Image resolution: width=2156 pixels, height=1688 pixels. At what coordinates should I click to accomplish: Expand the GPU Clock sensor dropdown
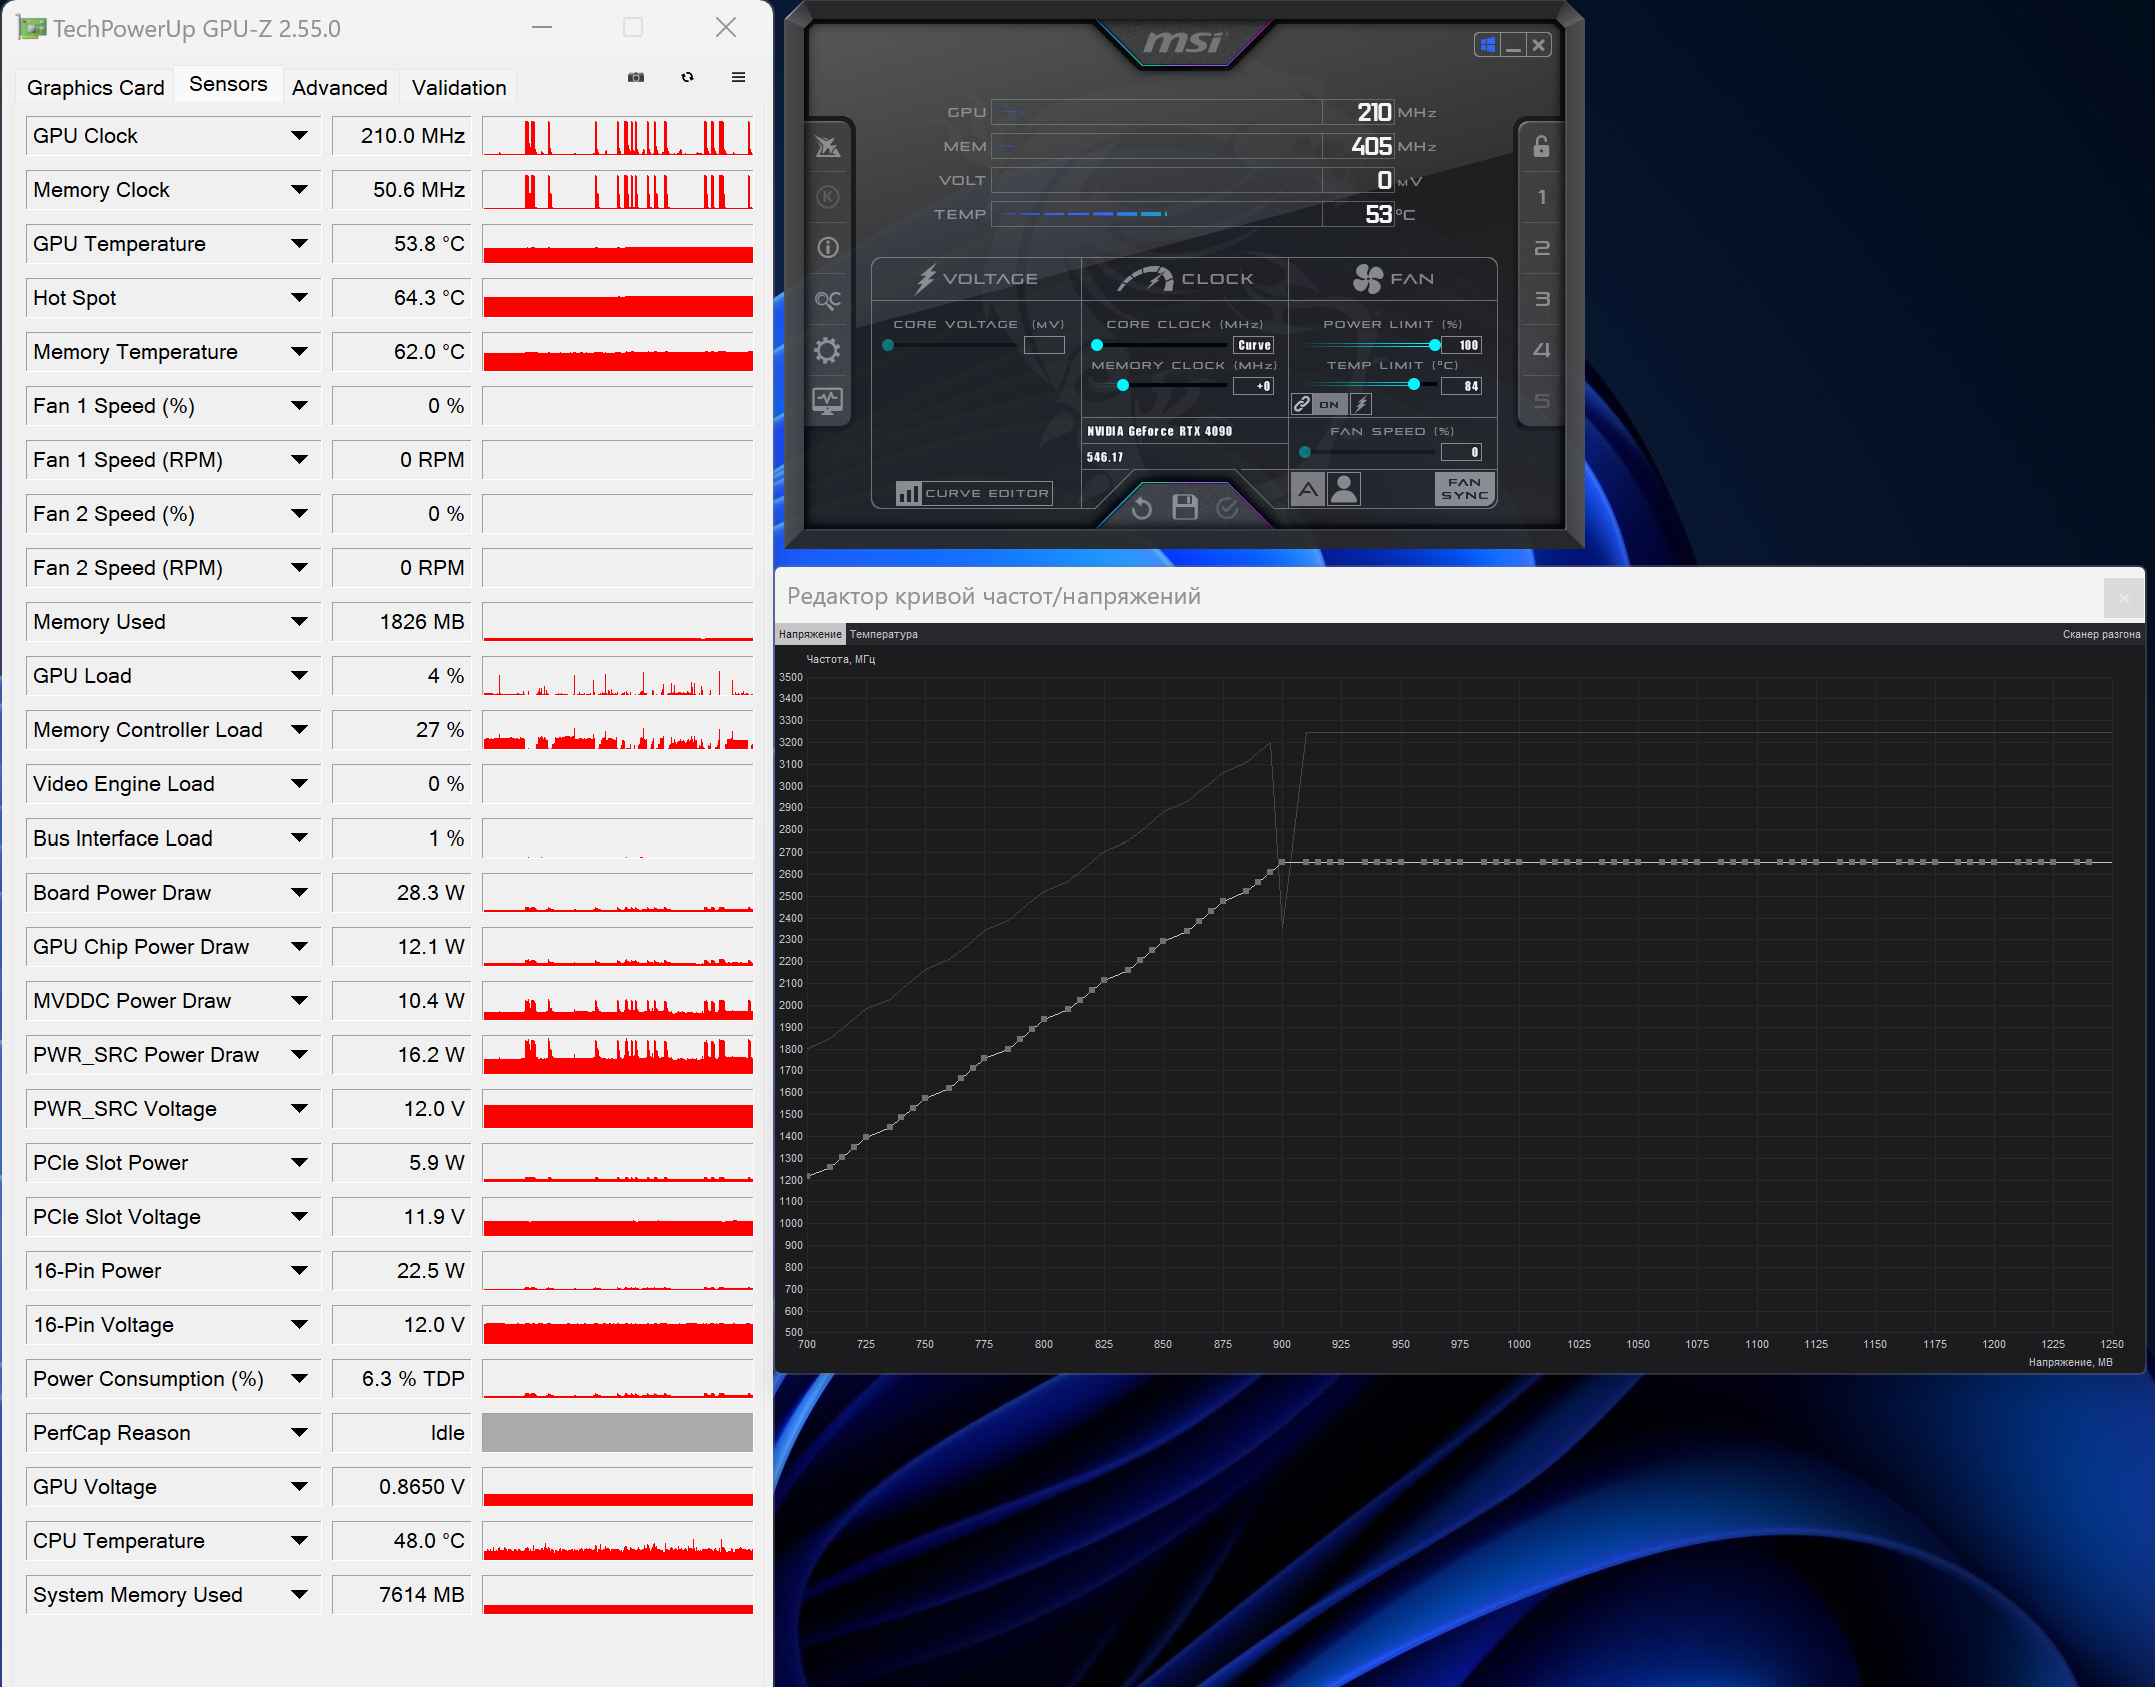tap(299, 136)
